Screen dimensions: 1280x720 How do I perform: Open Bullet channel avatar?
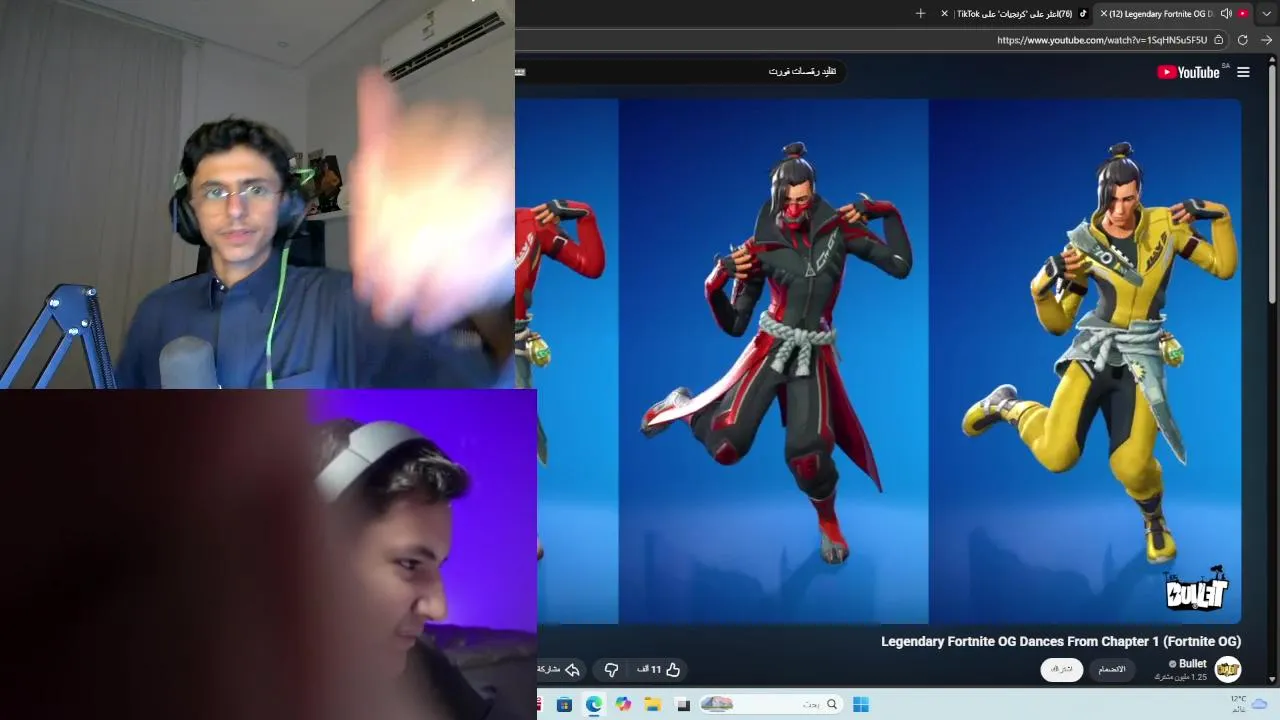(x=1228, y=669)
